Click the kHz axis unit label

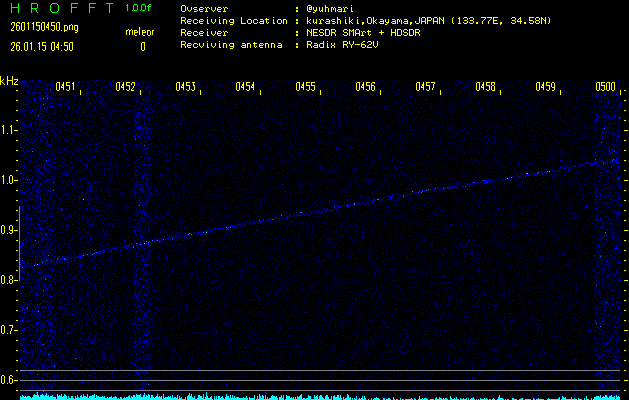(x=9, y=81)
